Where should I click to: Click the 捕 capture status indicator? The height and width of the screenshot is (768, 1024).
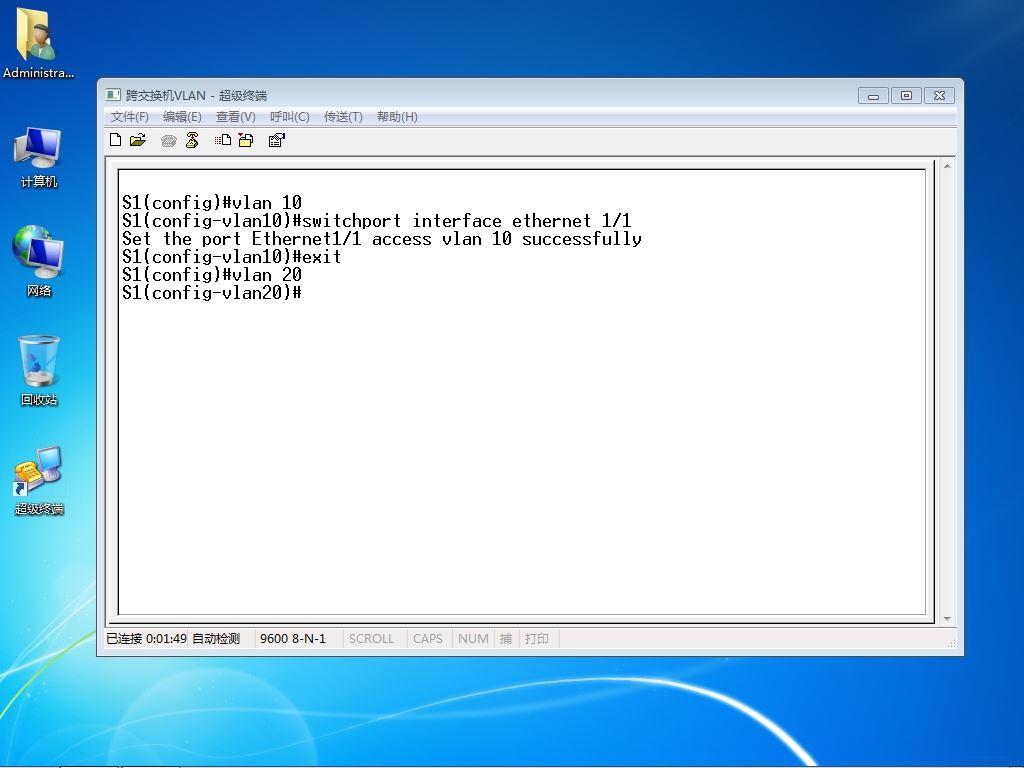point(506,639)
